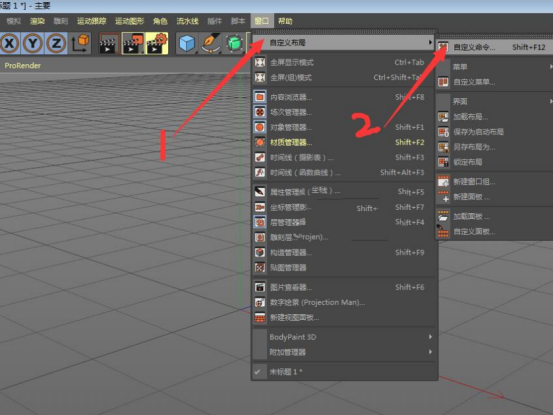This screenshot has width=553, height=415.
Task: Click 新建窗口组 entry
Action: click(494, 182)
